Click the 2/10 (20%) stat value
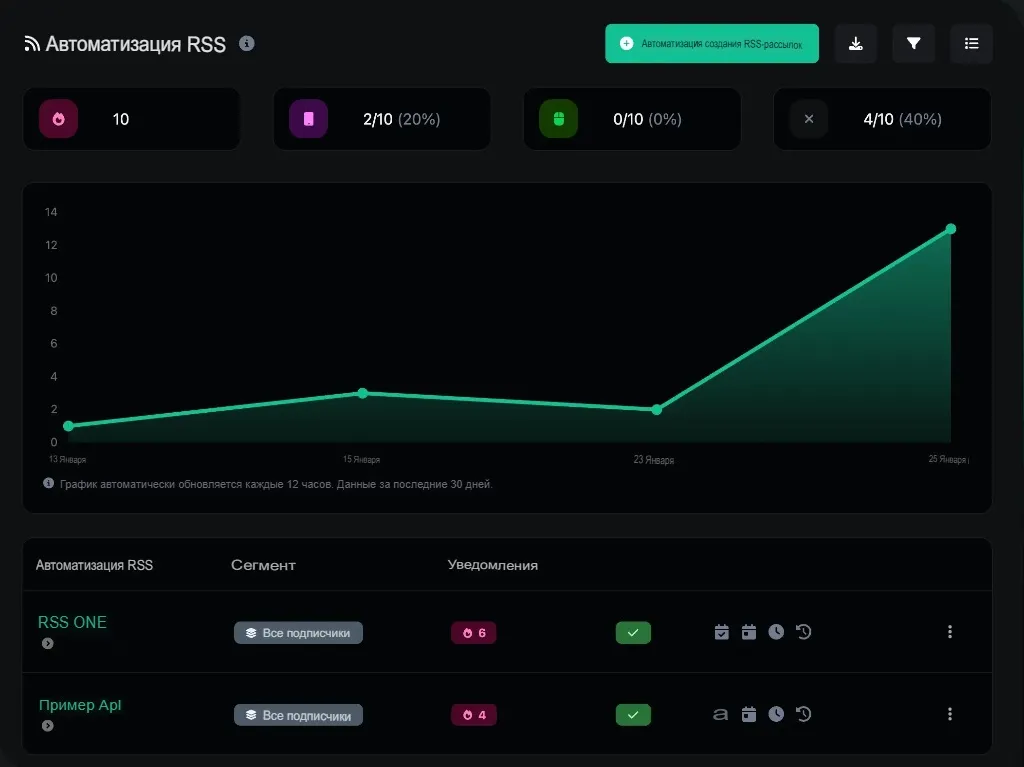 [402, 120]
